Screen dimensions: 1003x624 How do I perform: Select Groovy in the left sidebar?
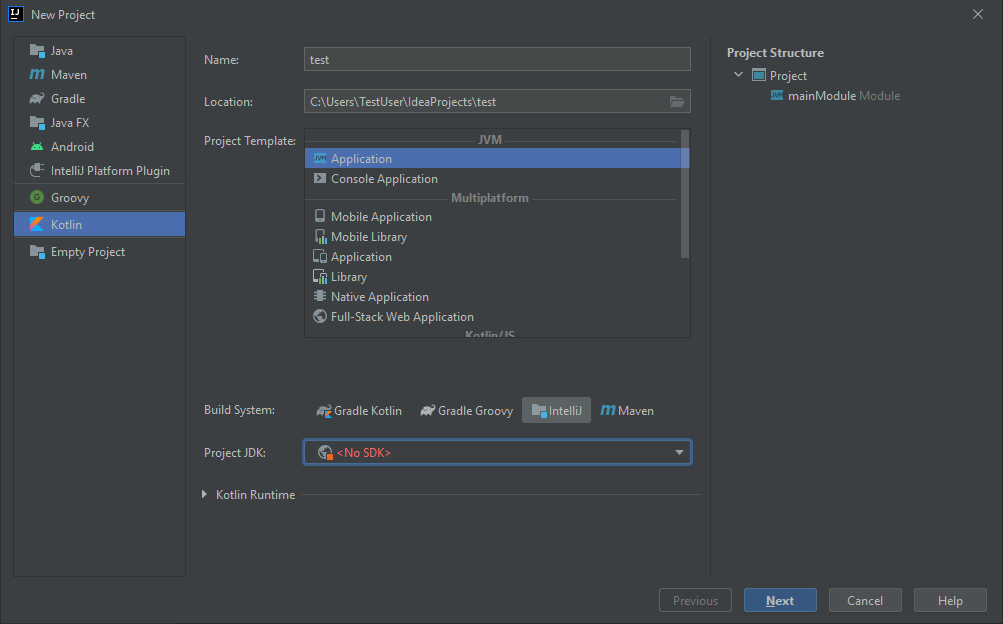[70, 198]
